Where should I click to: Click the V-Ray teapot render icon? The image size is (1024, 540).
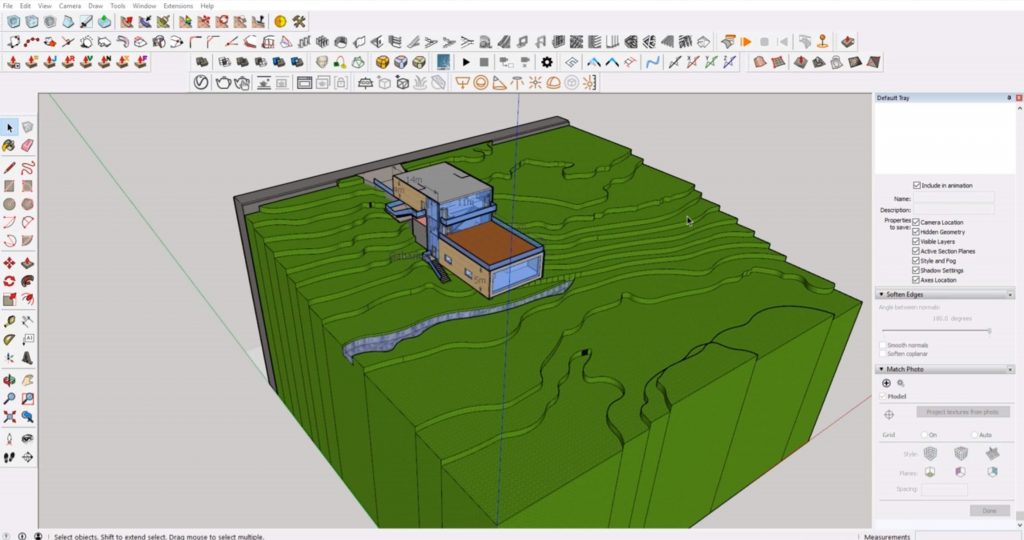[223, 83]
